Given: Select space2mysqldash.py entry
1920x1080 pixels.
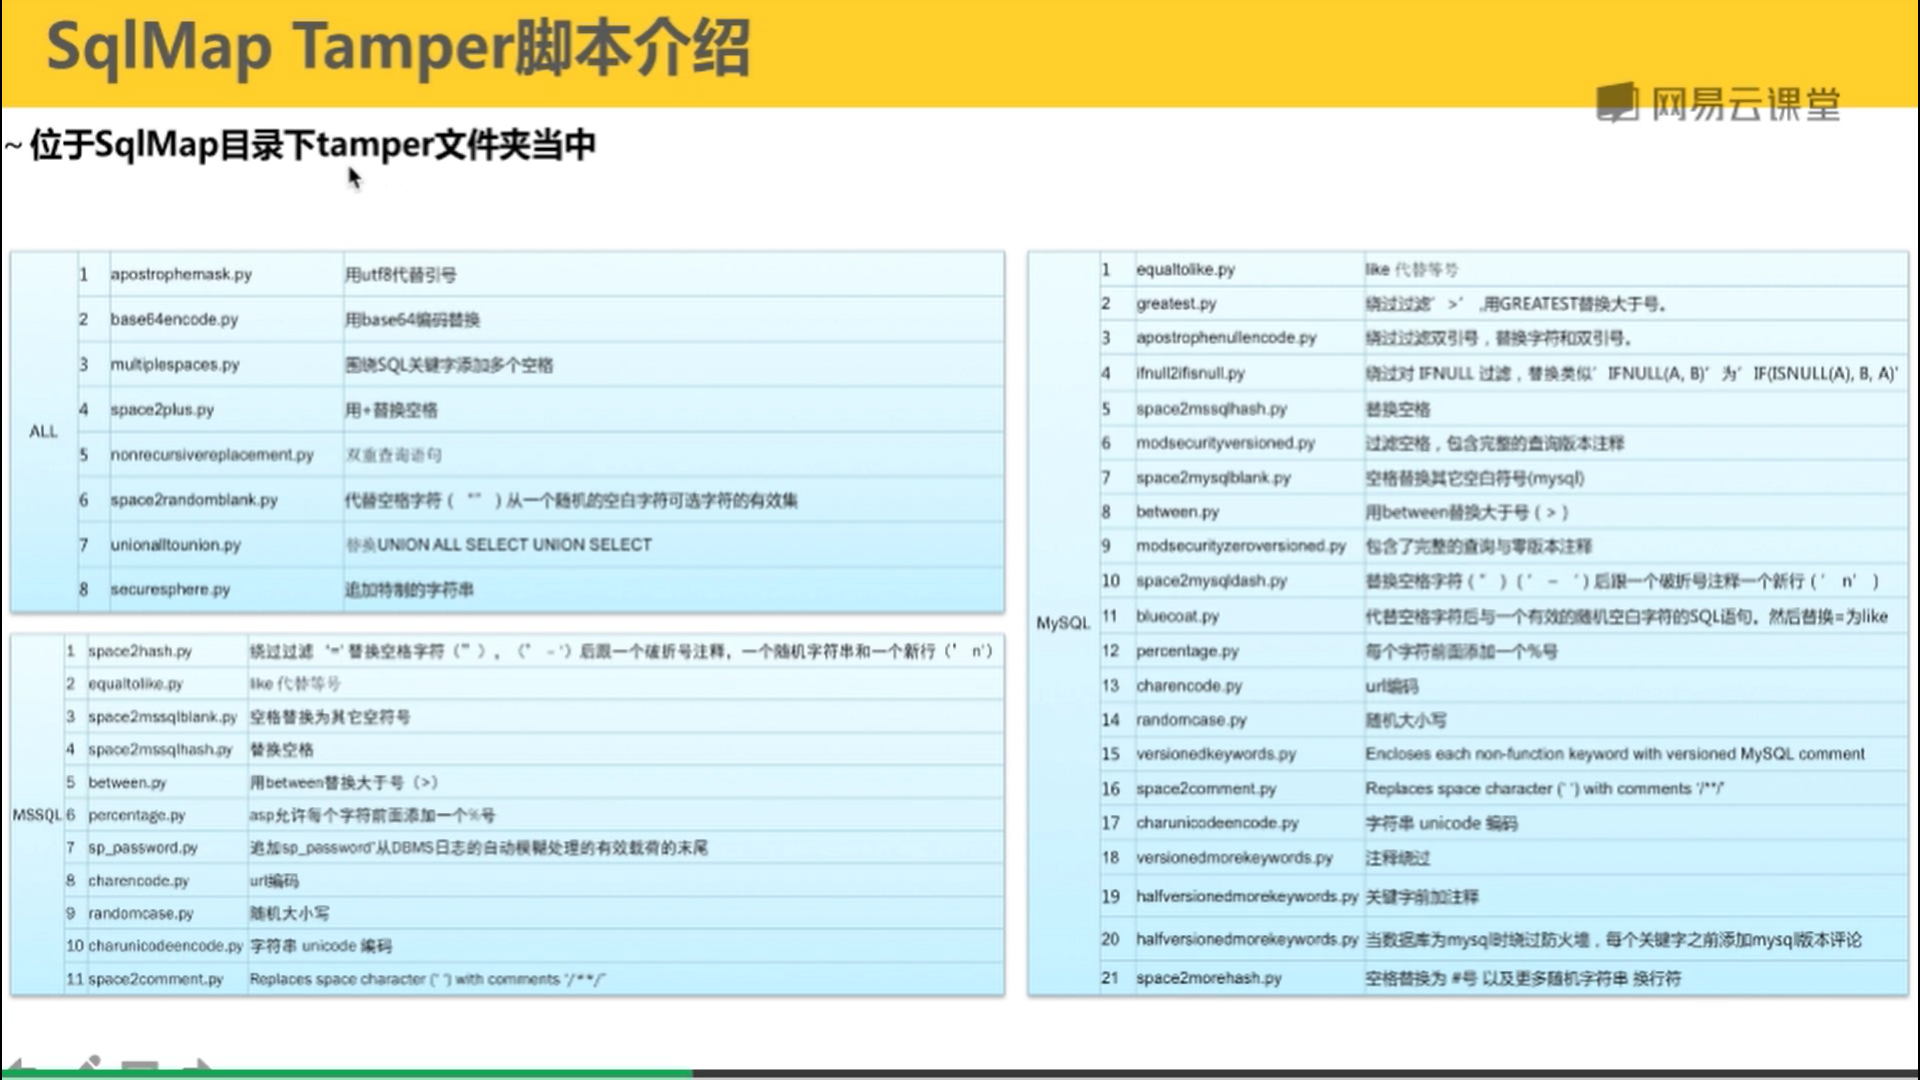Looking at the screenshot, I should point(1212,580).
